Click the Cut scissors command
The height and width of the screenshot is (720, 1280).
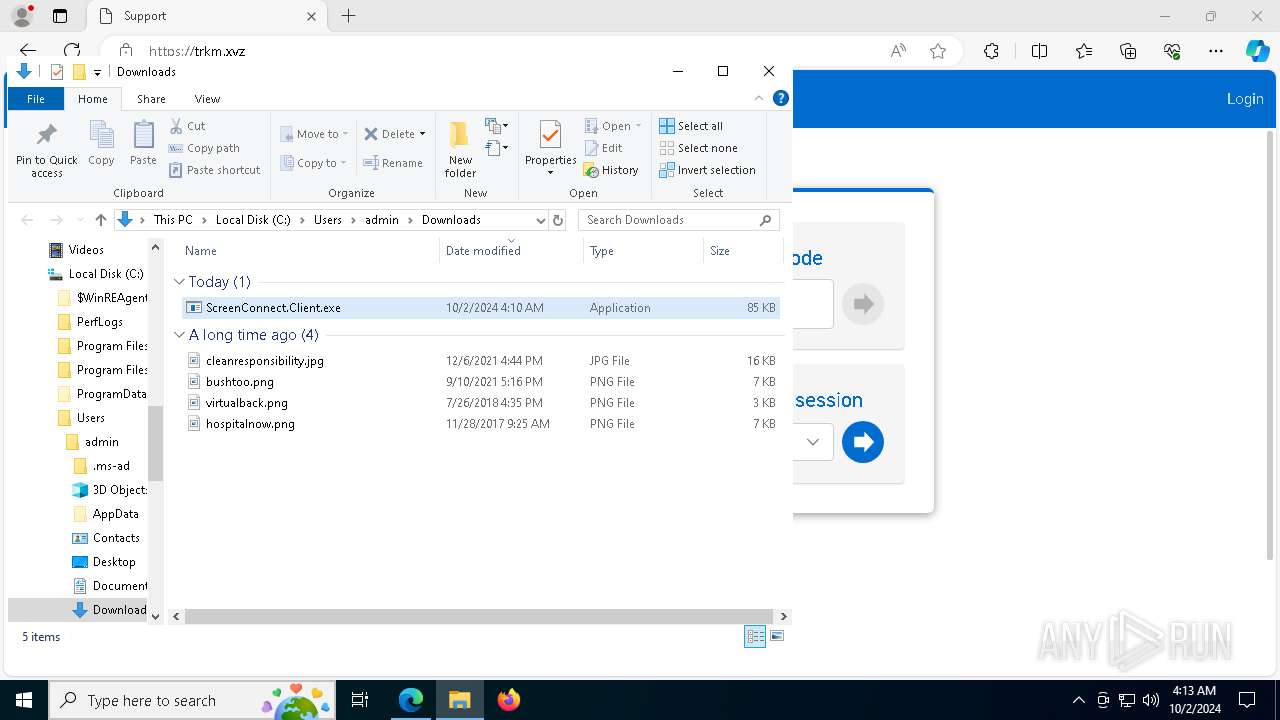188,126
